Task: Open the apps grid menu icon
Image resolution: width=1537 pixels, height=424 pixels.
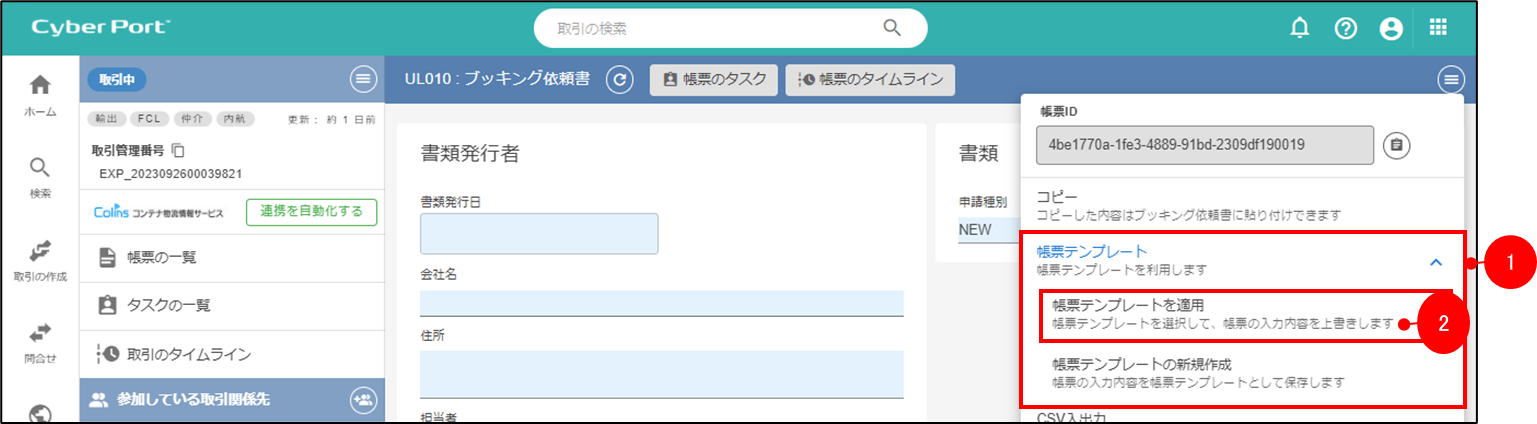Action: tap(1438, 28)
